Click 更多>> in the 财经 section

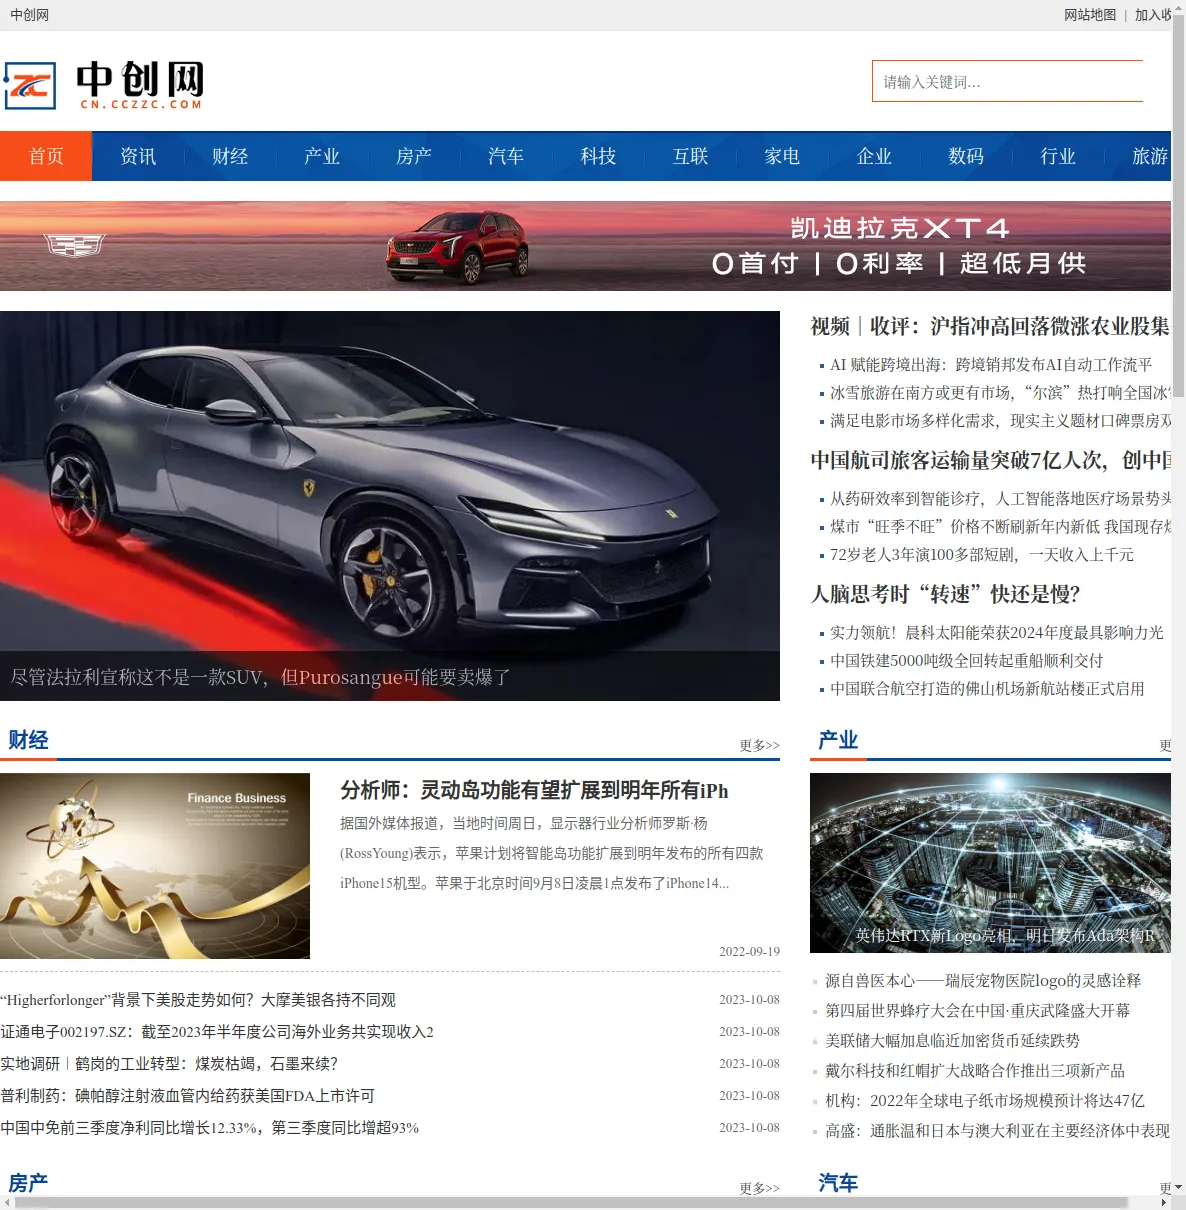(x=759, y=746)
